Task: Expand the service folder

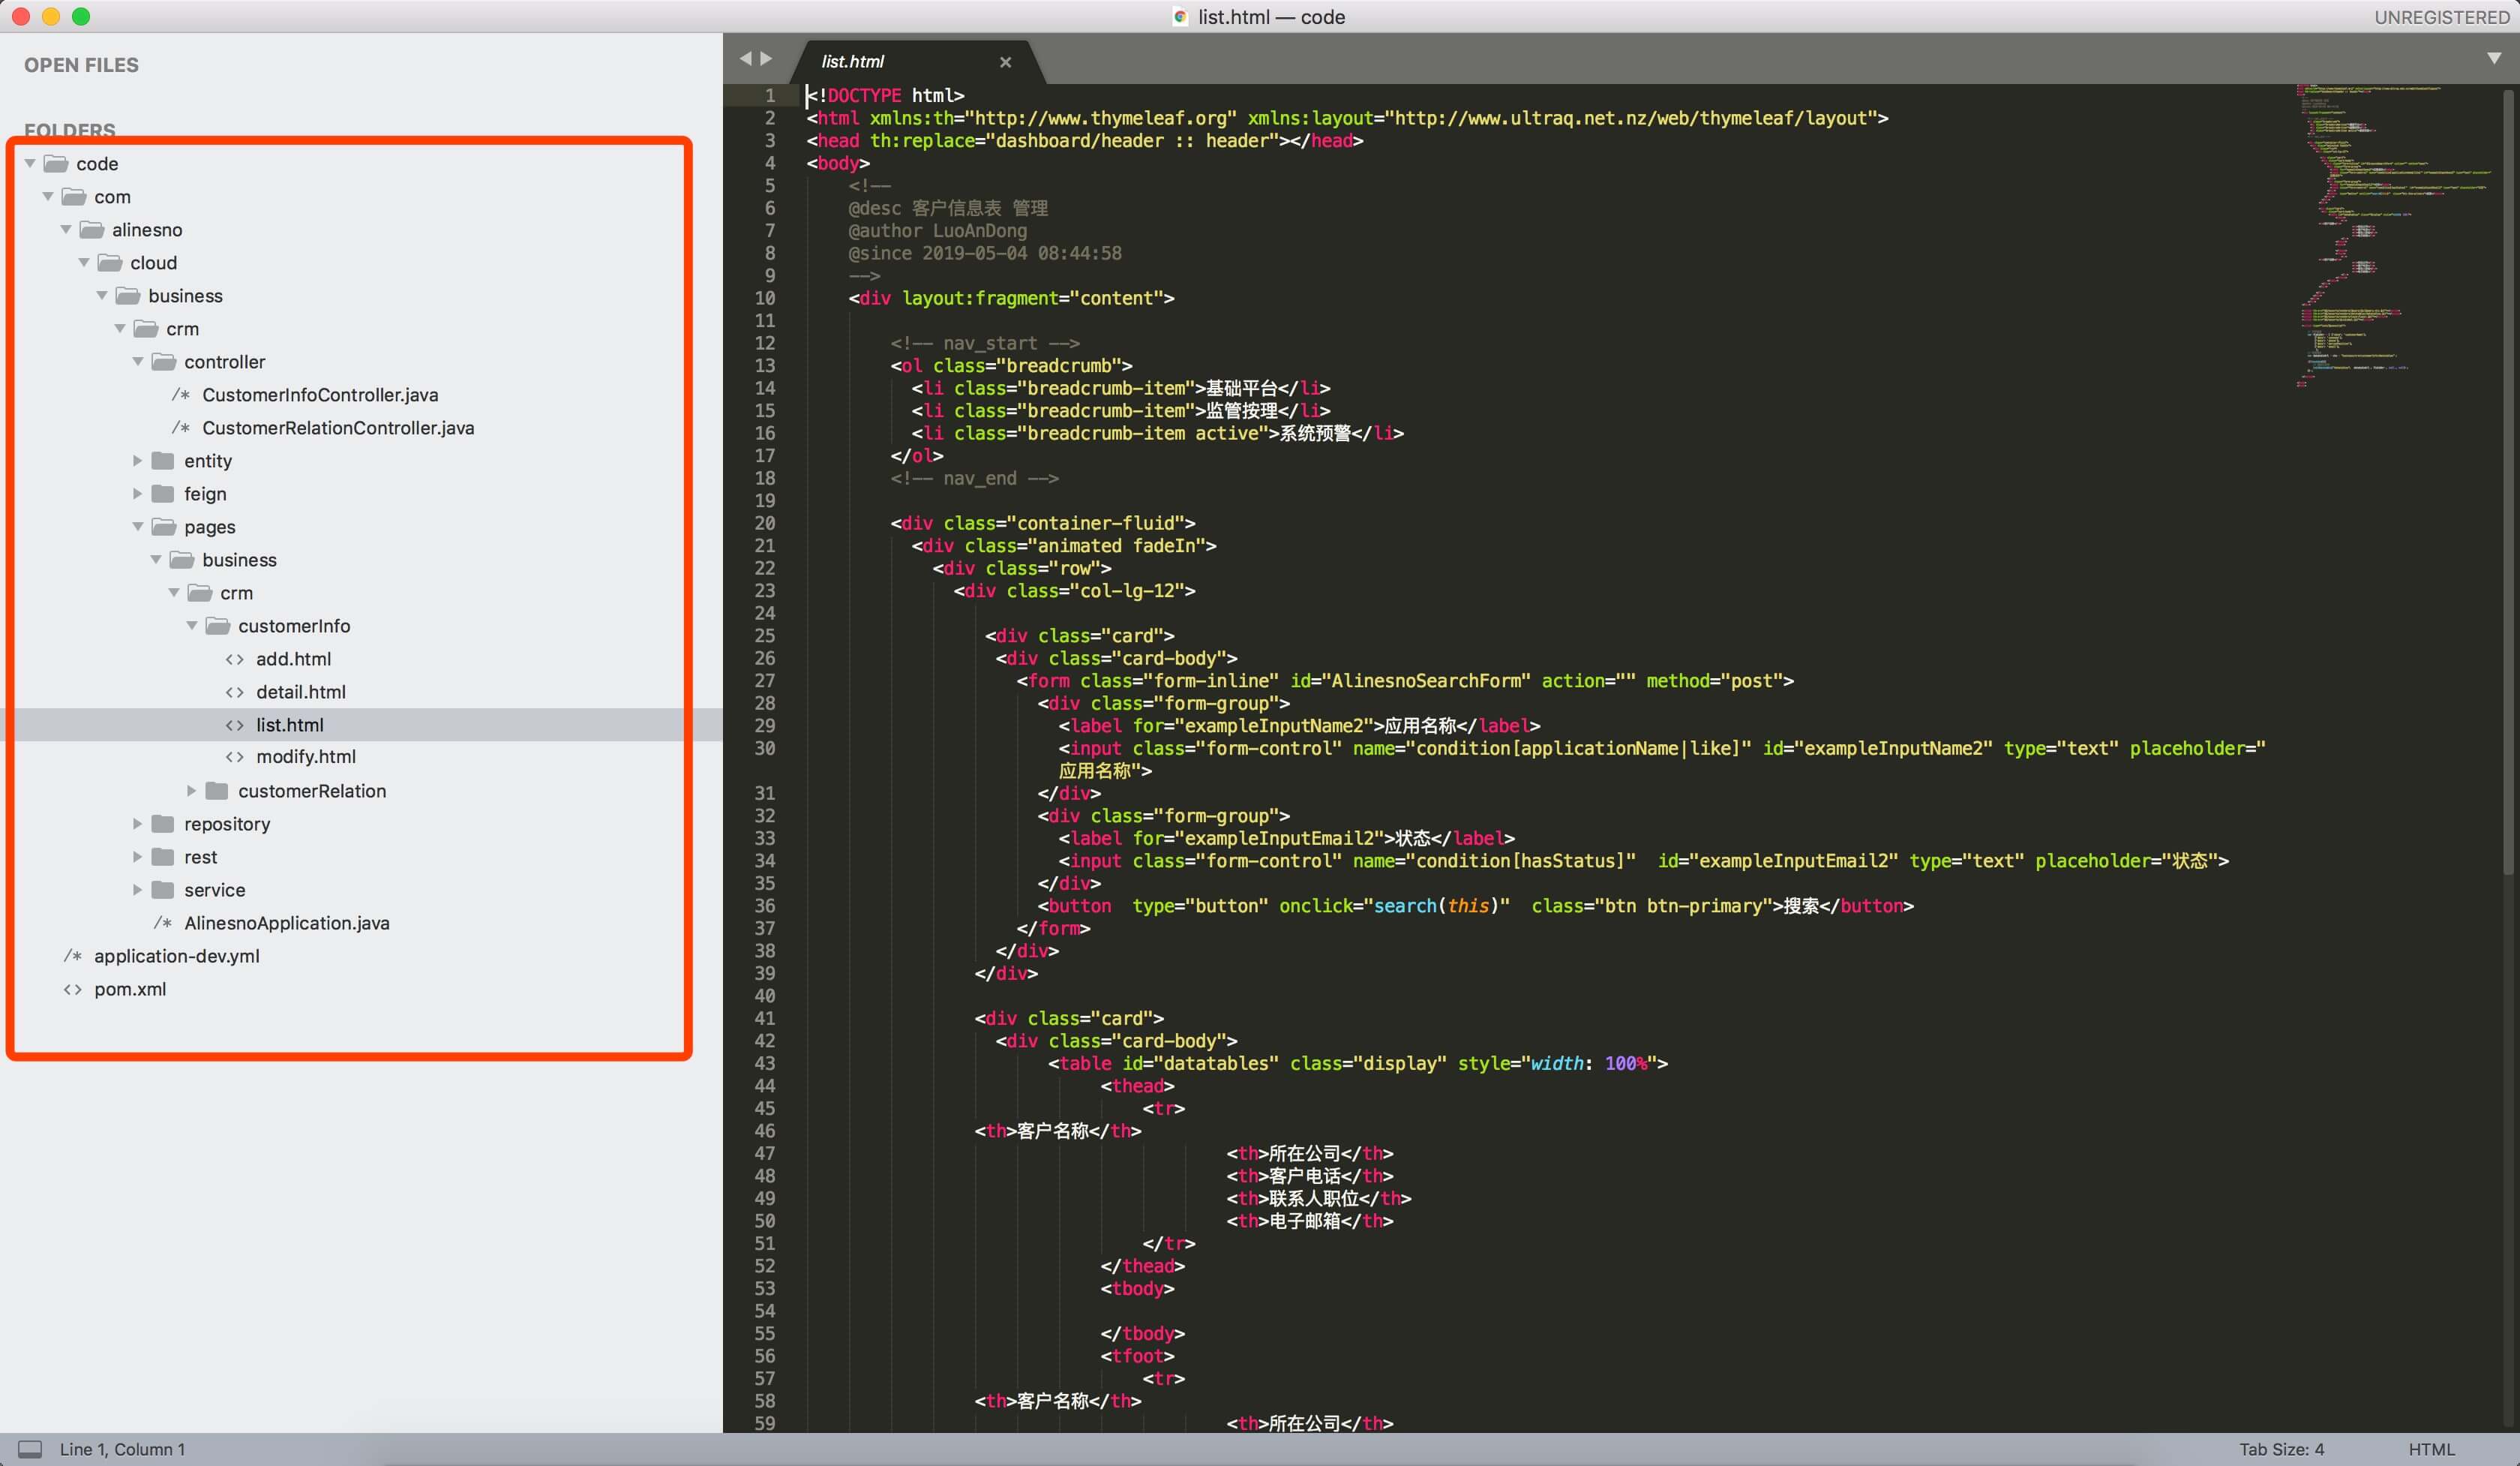Action: point(138,890)
